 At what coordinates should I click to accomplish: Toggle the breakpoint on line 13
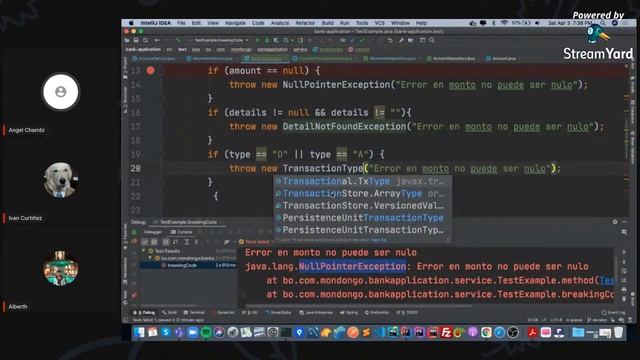[150, 71]
